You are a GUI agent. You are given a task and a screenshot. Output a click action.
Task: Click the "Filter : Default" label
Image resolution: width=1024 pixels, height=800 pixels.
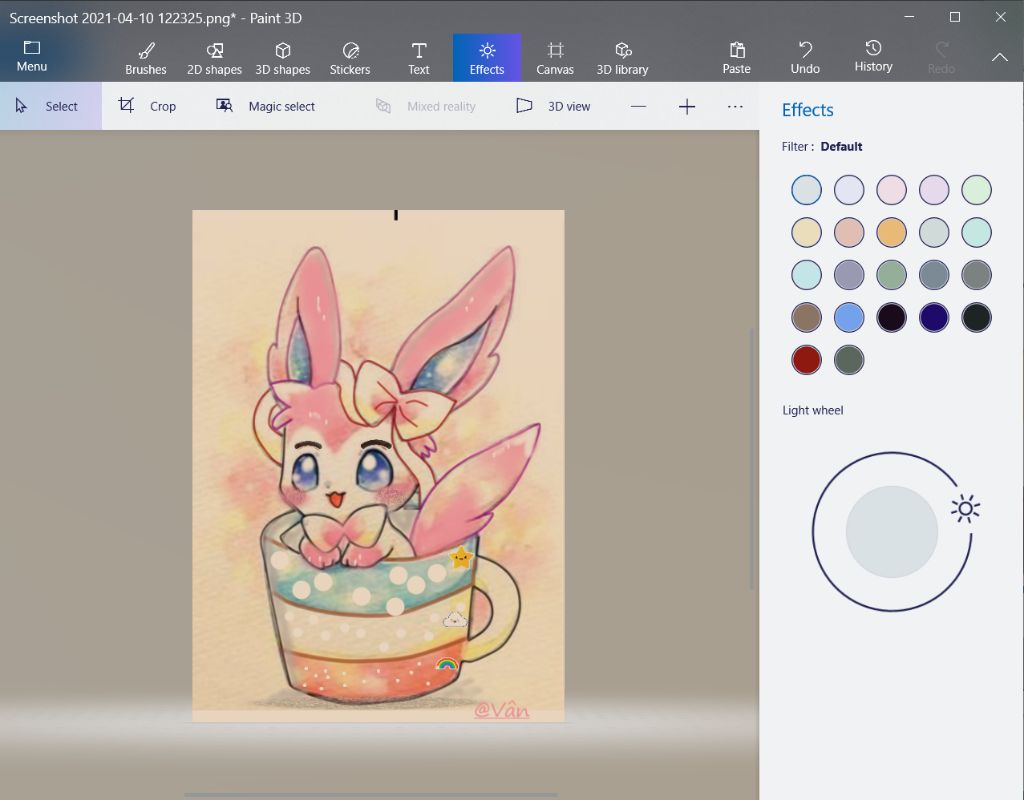click(x=822, y=146)
